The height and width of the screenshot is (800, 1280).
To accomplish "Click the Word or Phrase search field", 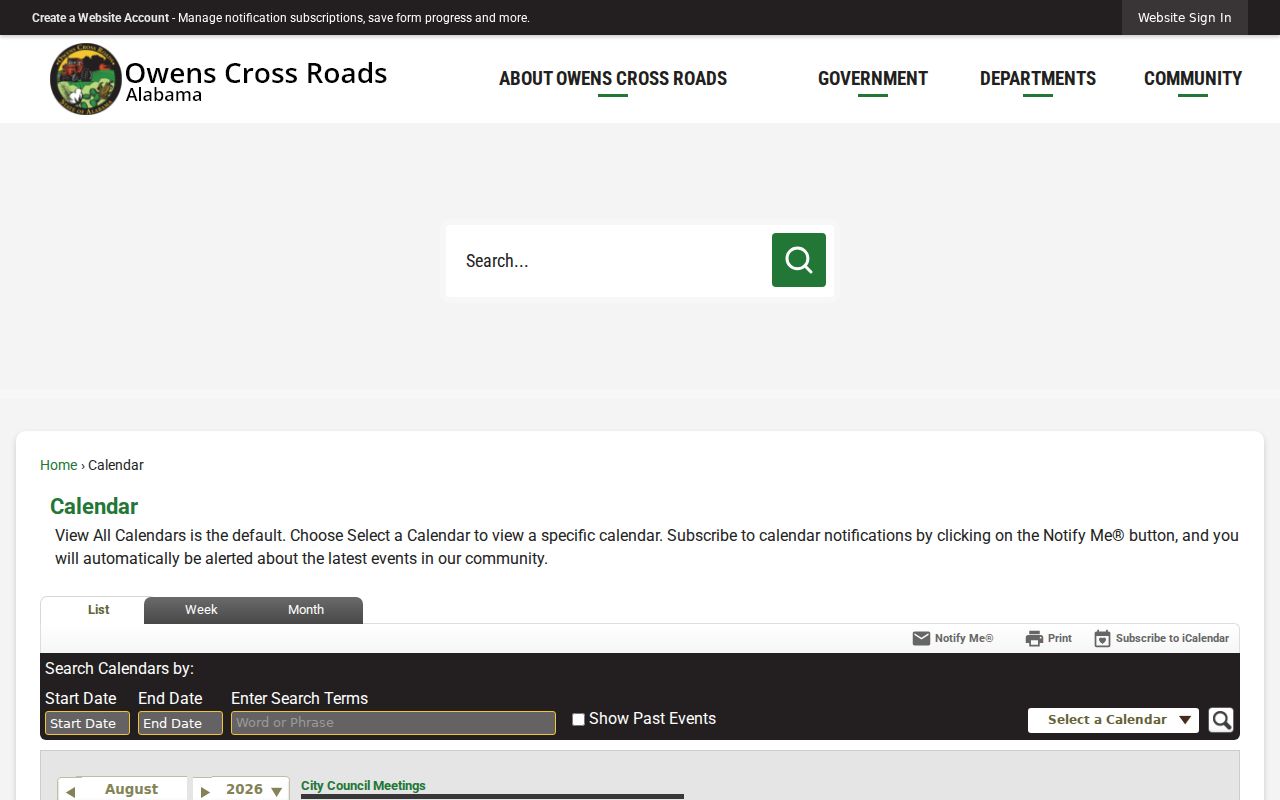I will [393, 723].
